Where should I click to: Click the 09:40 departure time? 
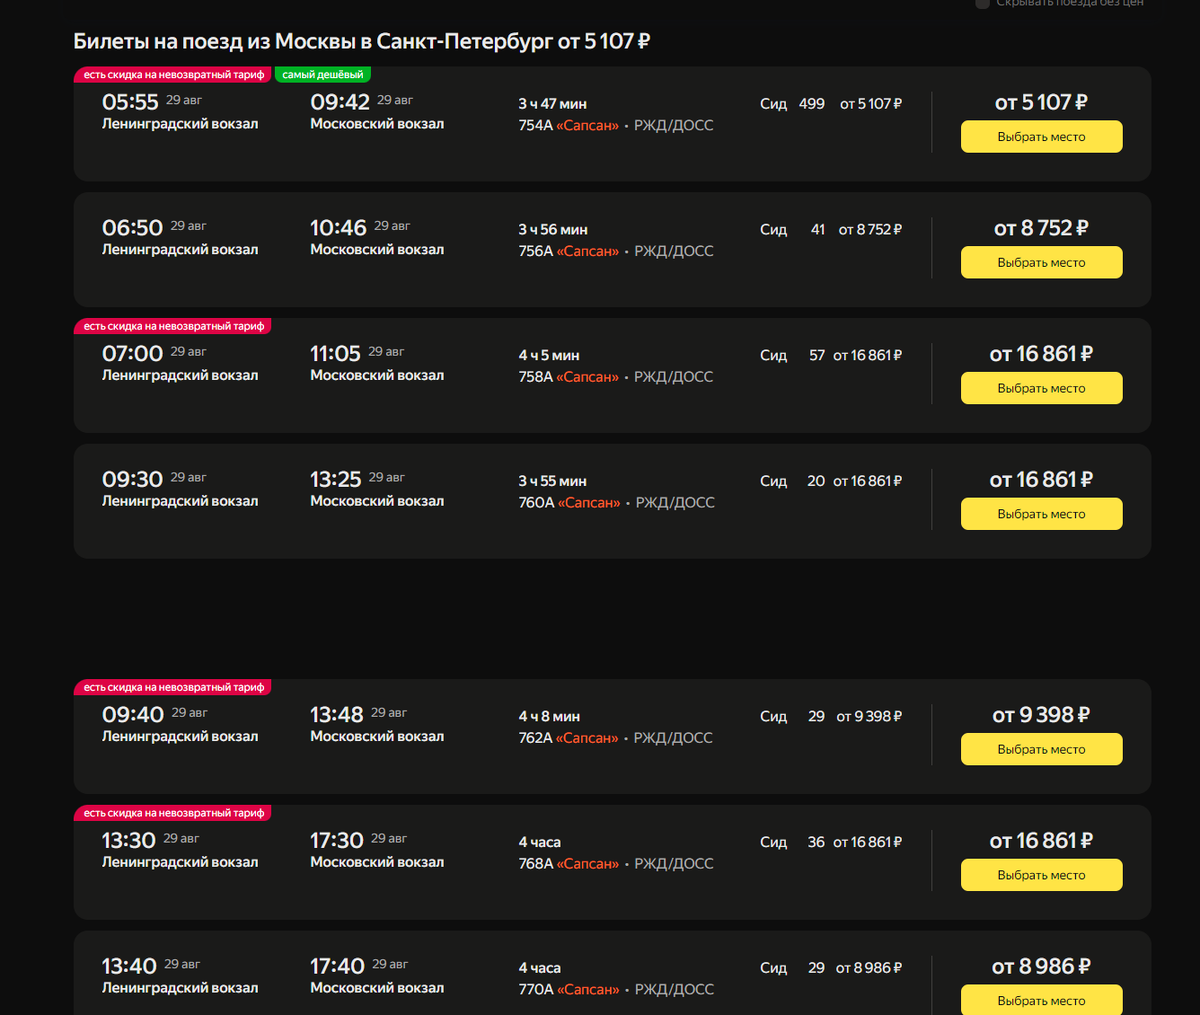click(x=133, y=715)
